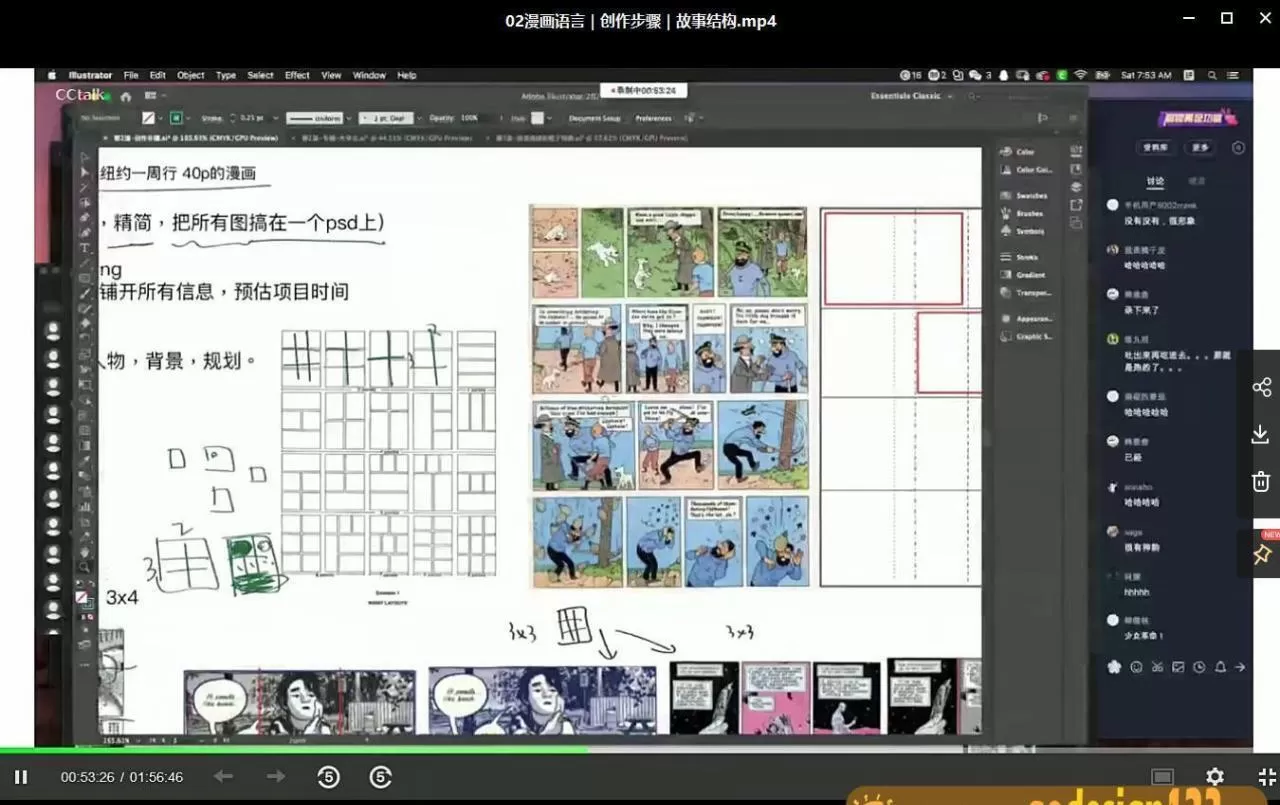Click the Document Setup button
Viewport: 1280px width, 805px height.
click(x=595, y=117)
